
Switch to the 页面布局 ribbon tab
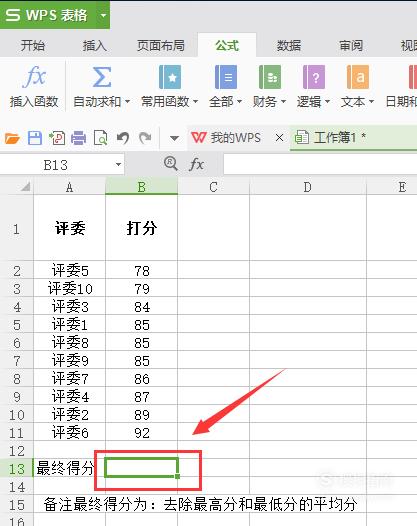[161, 45]
